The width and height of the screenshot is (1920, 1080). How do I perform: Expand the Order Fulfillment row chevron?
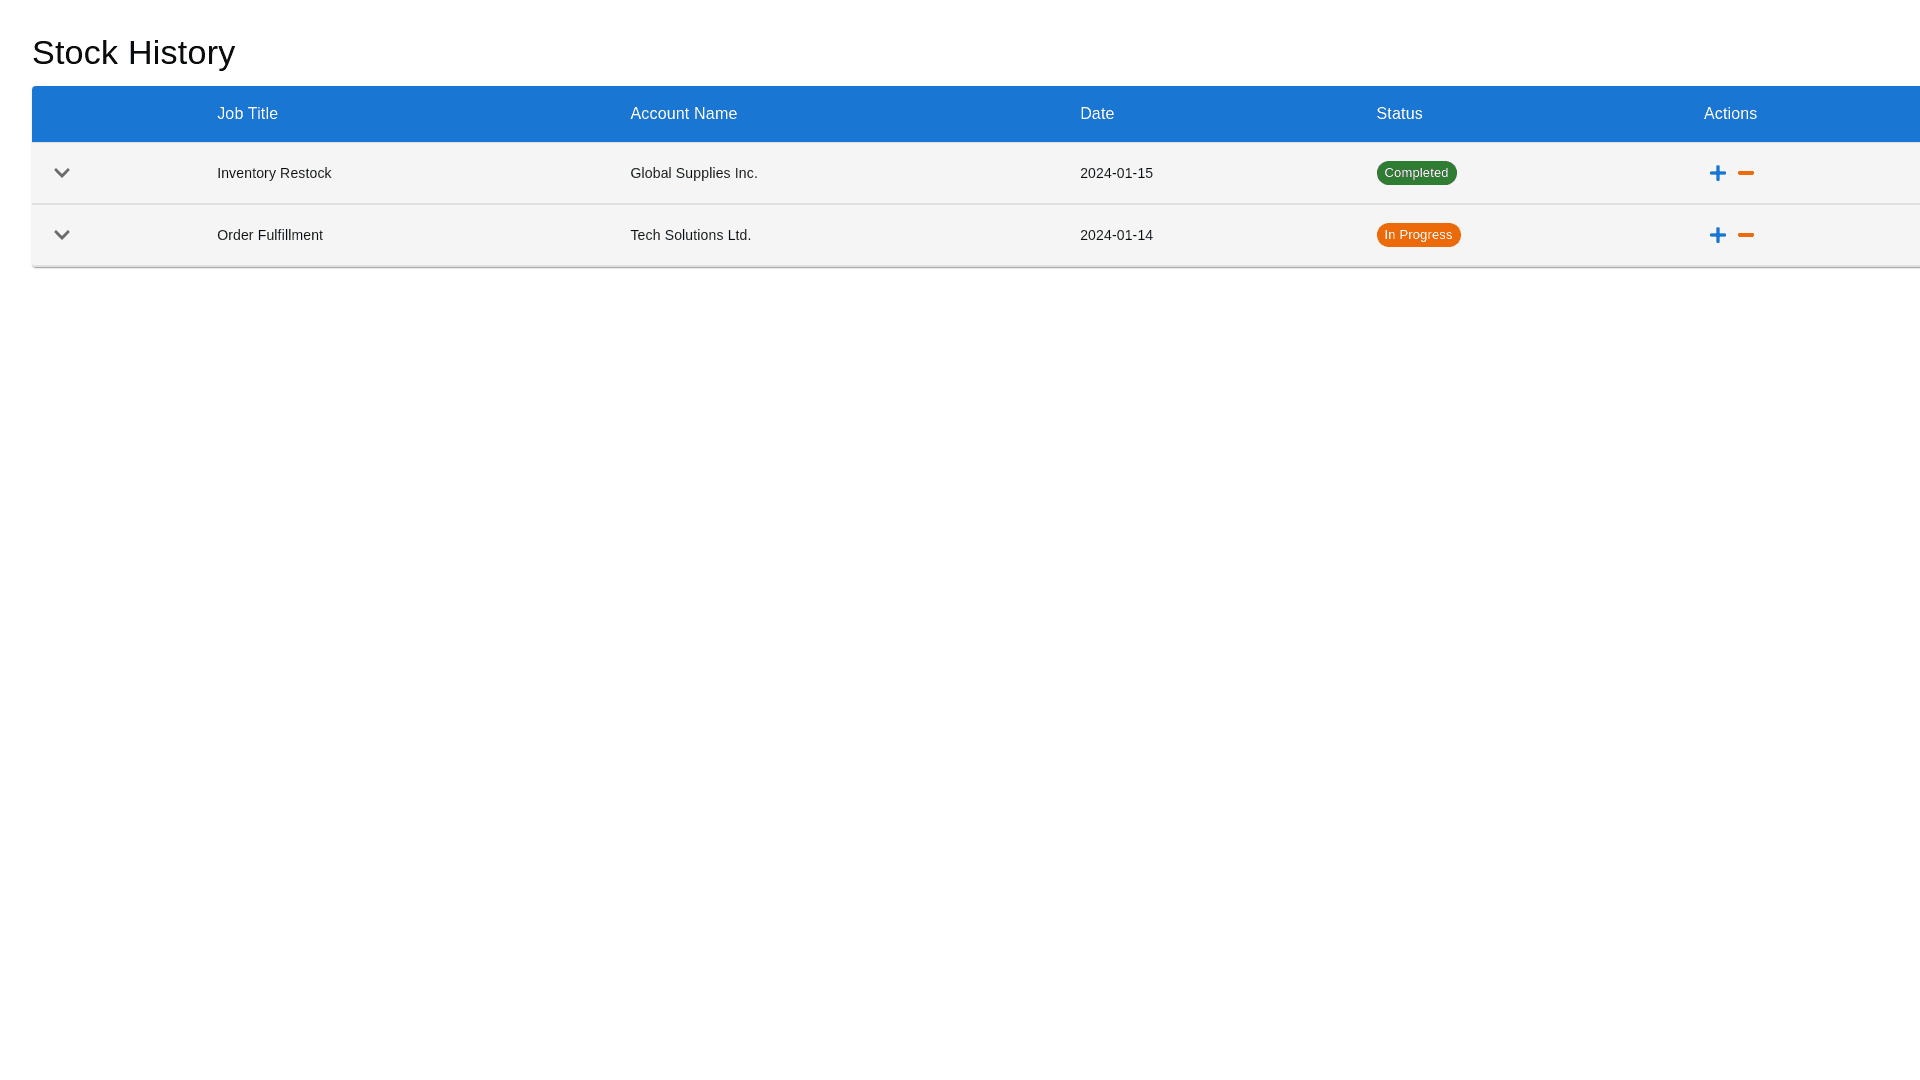point(62,235)
